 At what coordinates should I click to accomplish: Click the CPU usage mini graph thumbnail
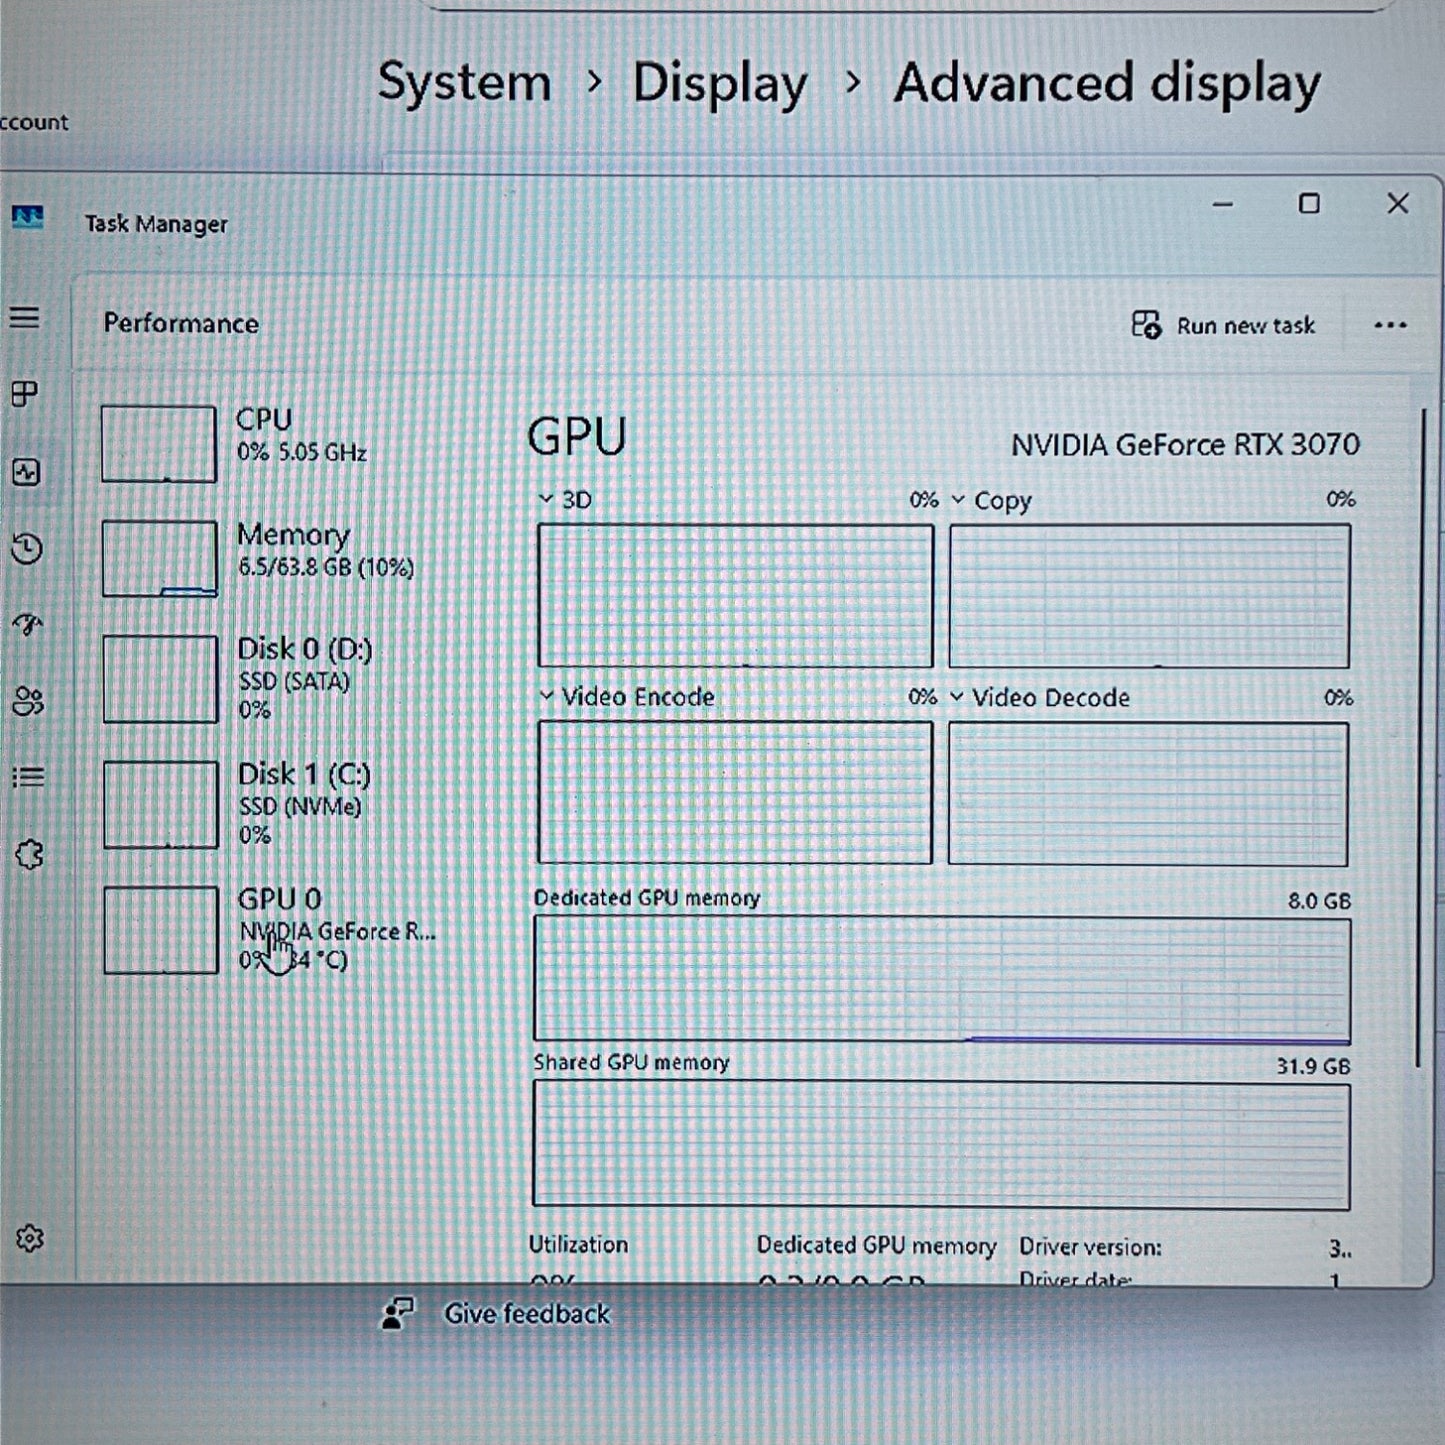[158, 444]
